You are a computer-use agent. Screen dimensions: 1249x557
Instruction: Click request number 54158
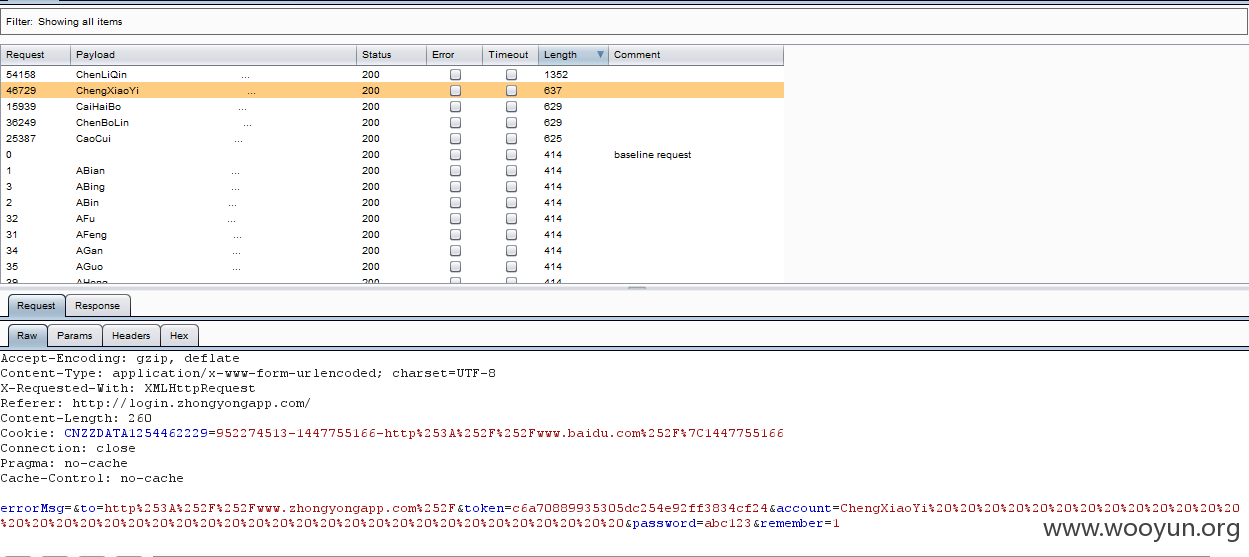click(x=20, y=75)
